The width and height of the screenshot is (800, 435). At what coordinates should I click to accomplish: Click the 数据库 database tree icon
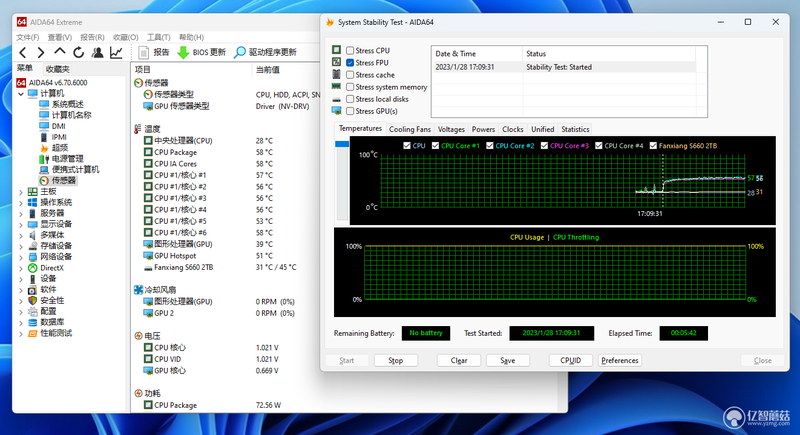coord(33,322)
